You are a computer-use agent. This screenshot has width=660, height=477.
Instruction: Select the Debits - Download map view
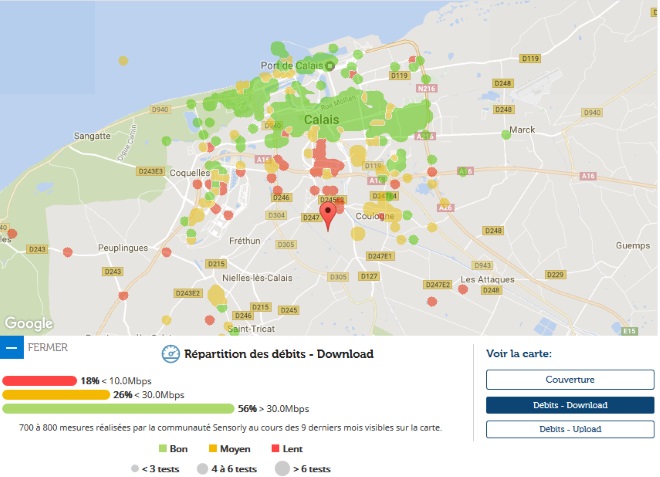pyautogui.click(x=570, y=405)
